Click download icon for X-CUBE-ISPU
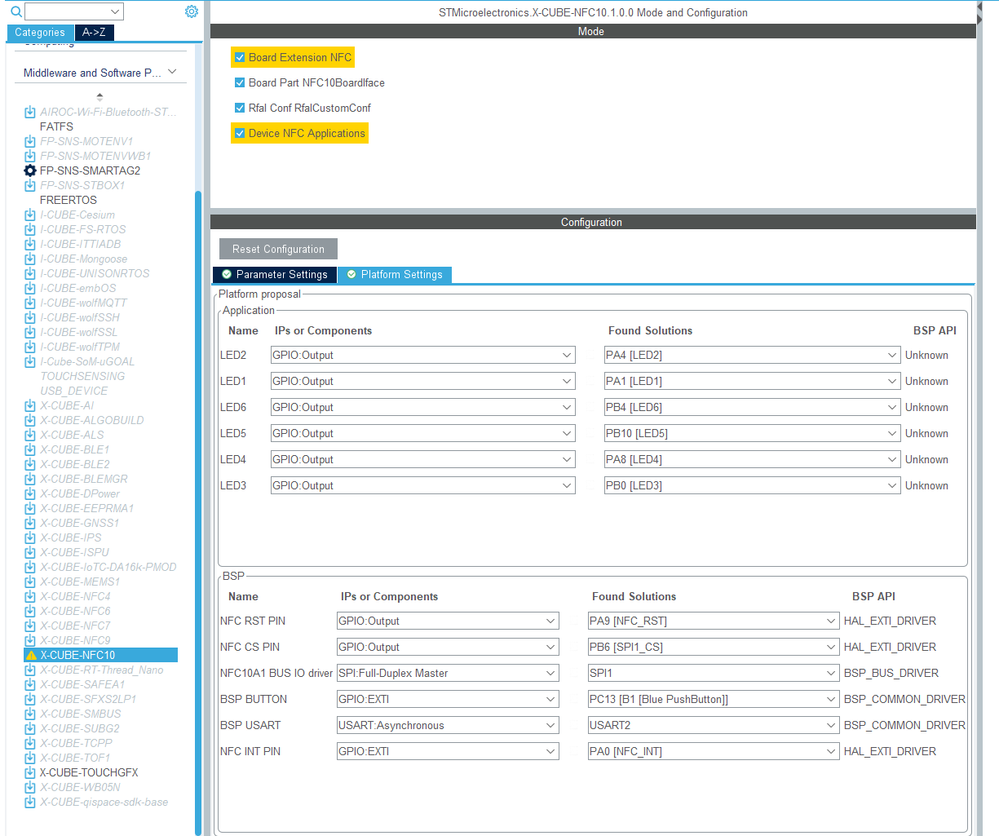Viewport: 999px width, 836px height. pyautogui.click(x=30, y=552)
